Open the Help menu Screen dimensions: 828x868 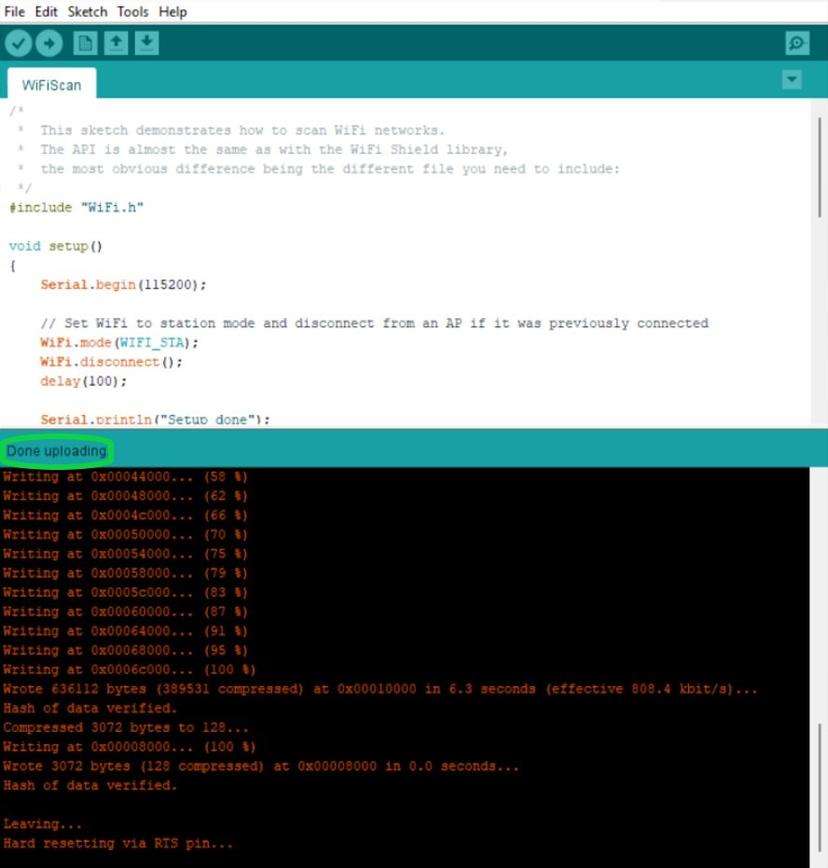[172, 12]
